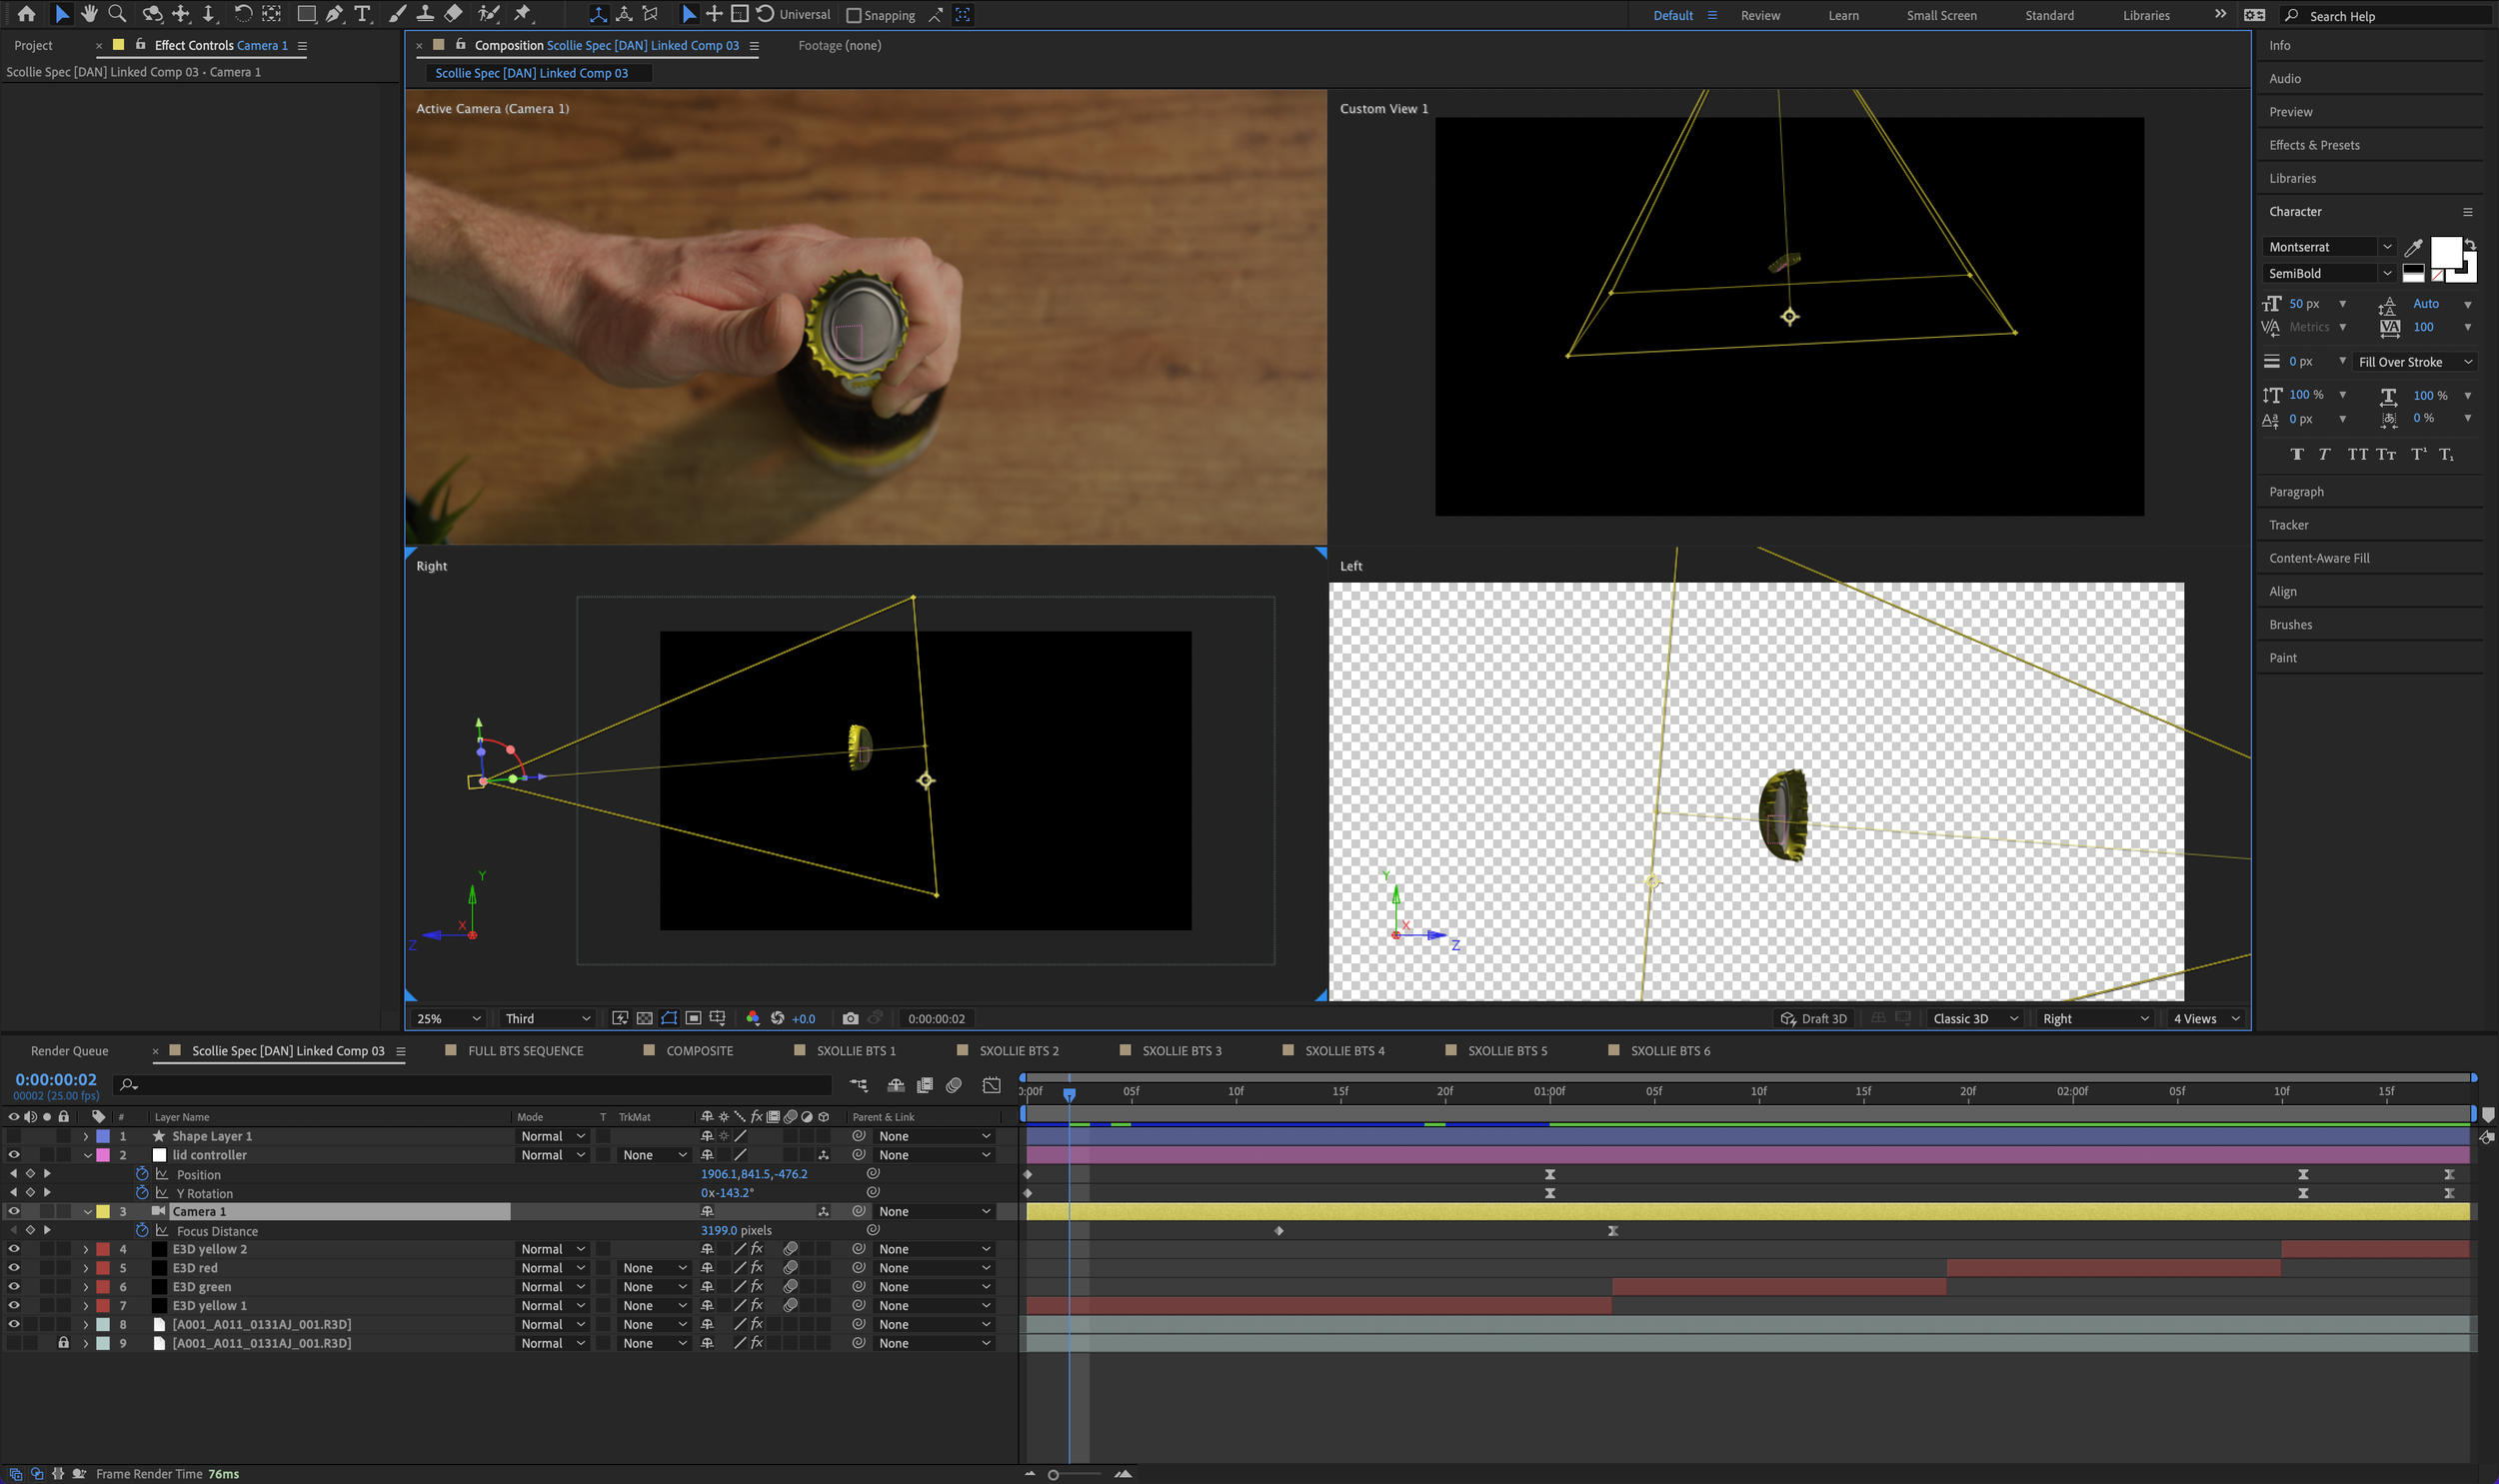Image resolution: width=2499 pixels, height=1484 pixels.
Task: Collapse the lid controller layer
Action: [x=87, y=1155]
